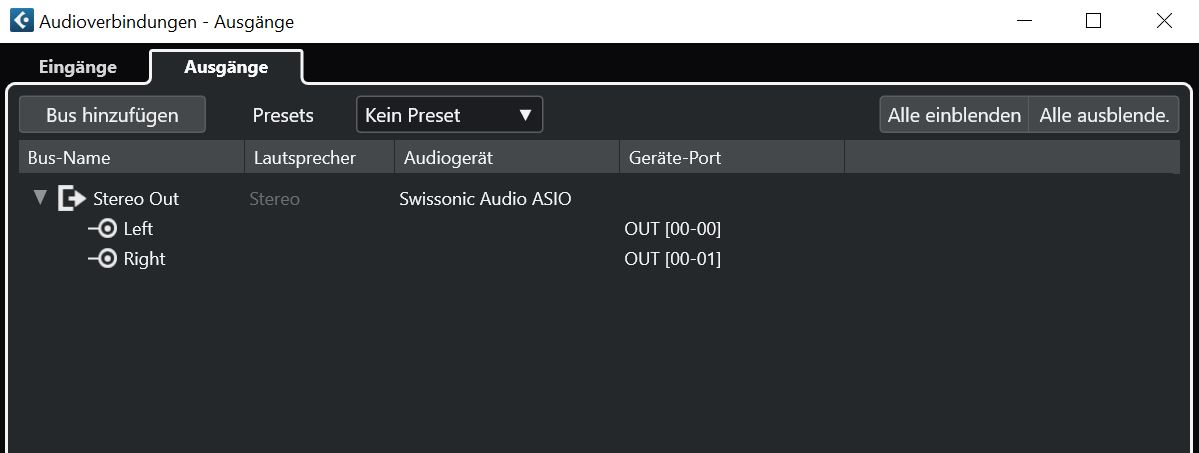
Task: Click the Cubase logo icon in title bar
Action: [x=21, y=21]
